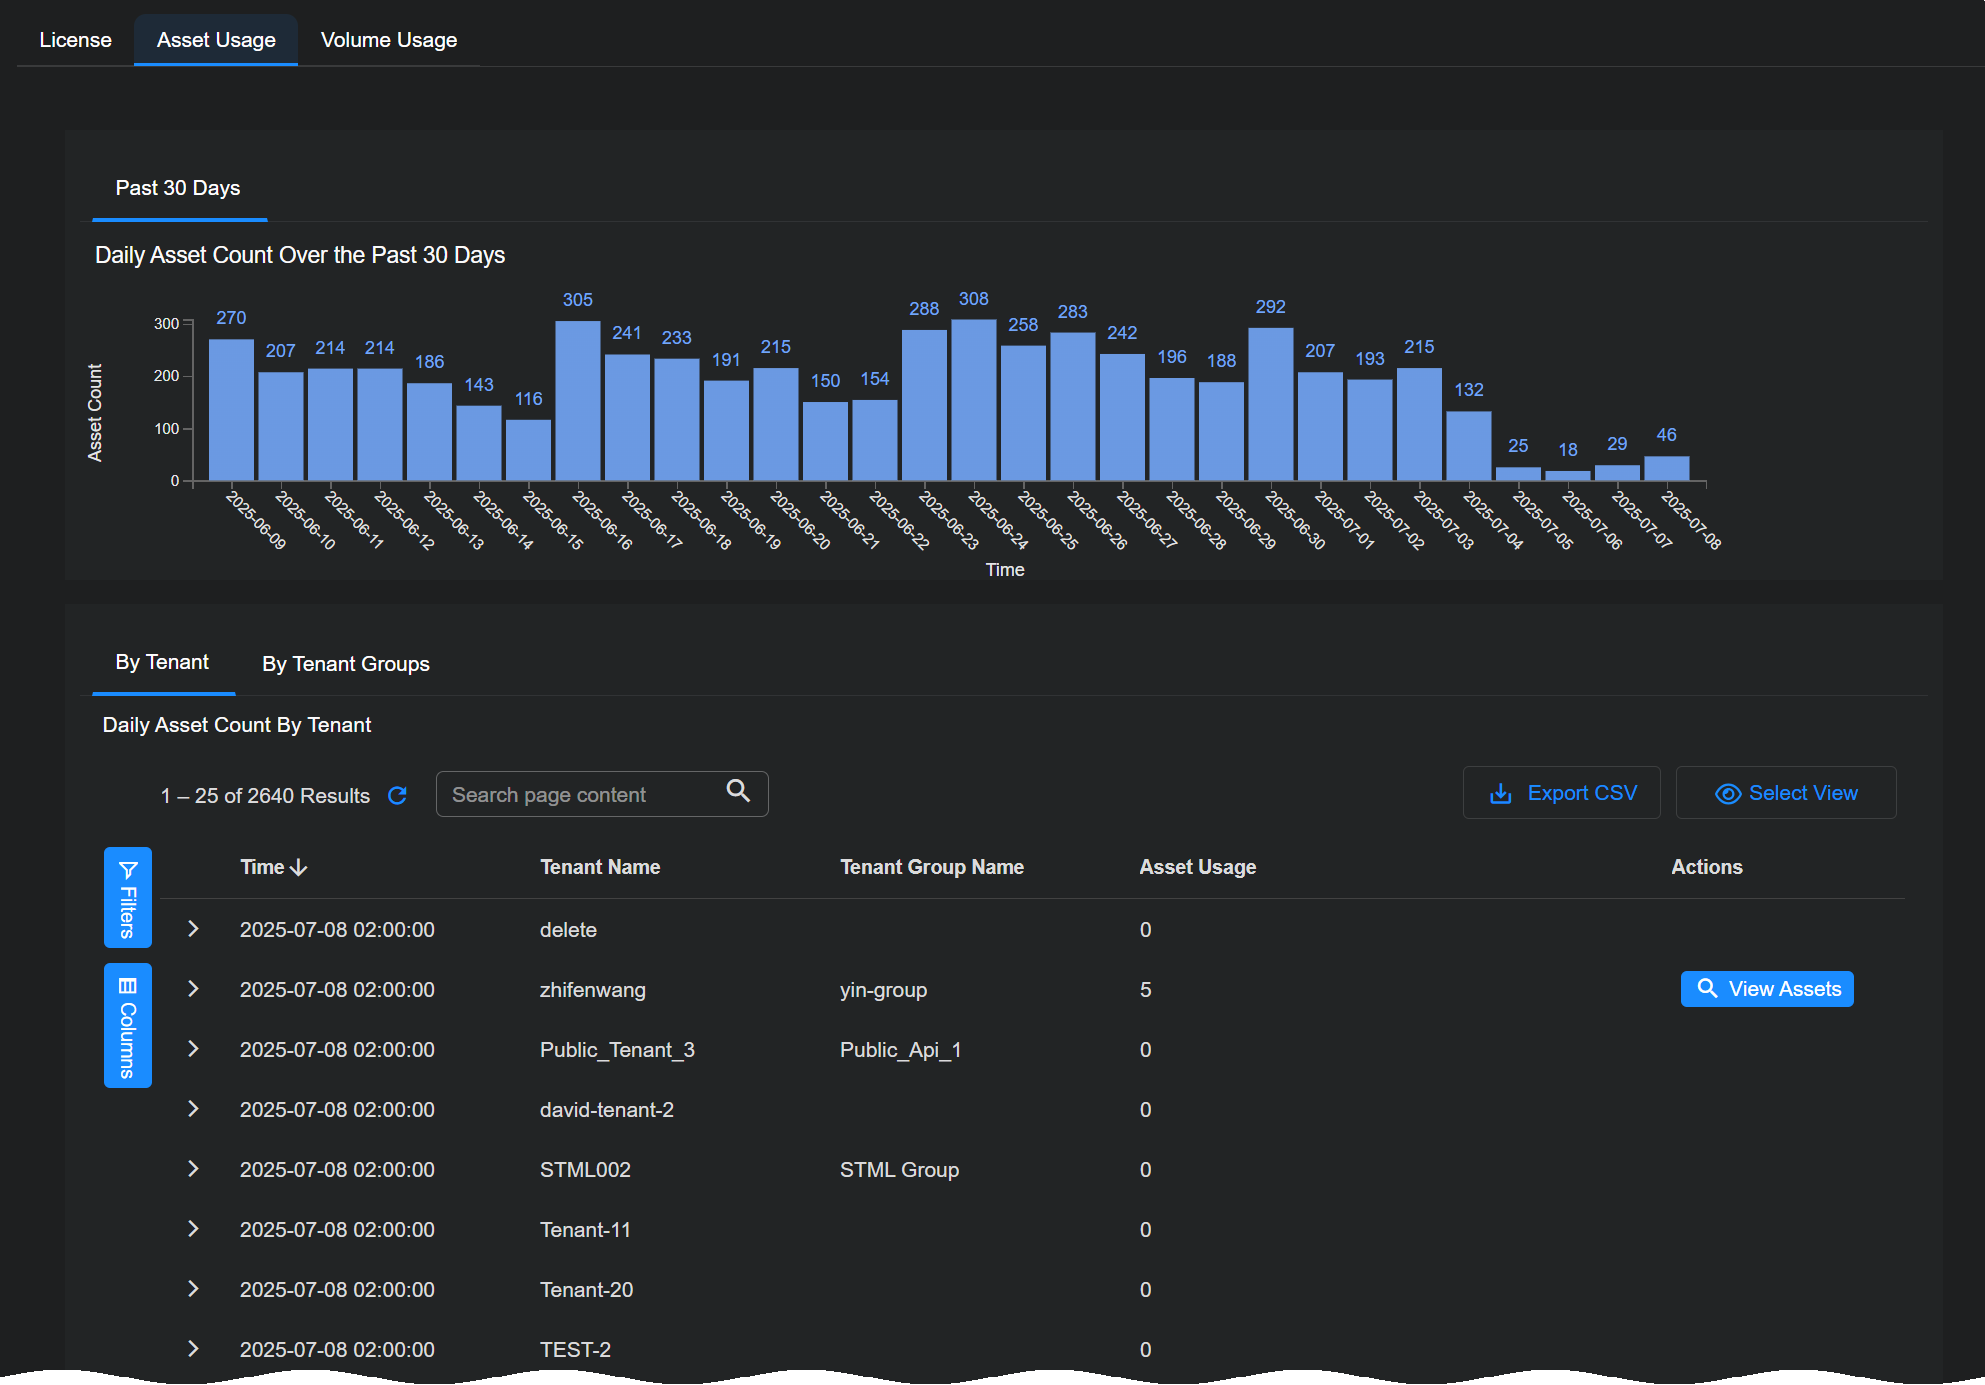
Task: Open the Volume Usage tab
Action: [x=388, y=40]
